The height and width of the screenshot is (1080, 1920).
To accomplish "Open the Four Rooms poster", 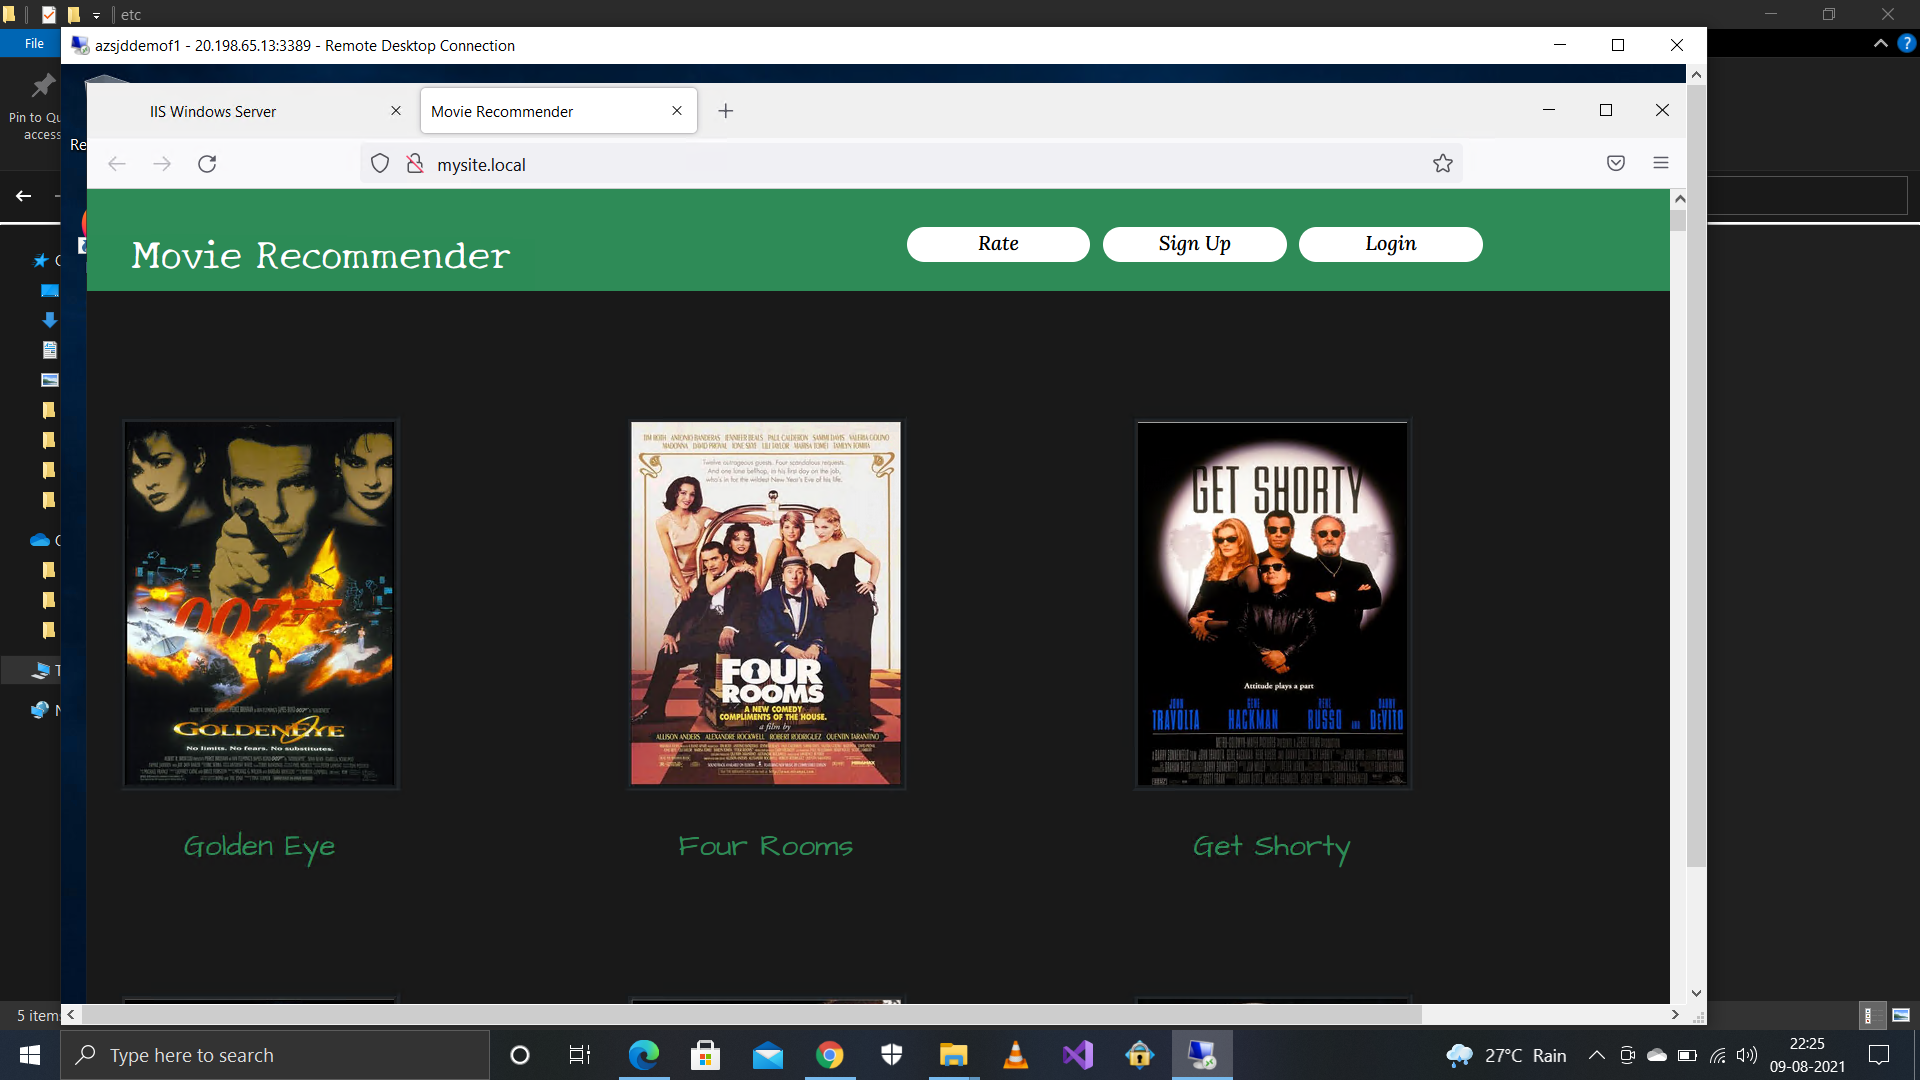I will [766, 604].
